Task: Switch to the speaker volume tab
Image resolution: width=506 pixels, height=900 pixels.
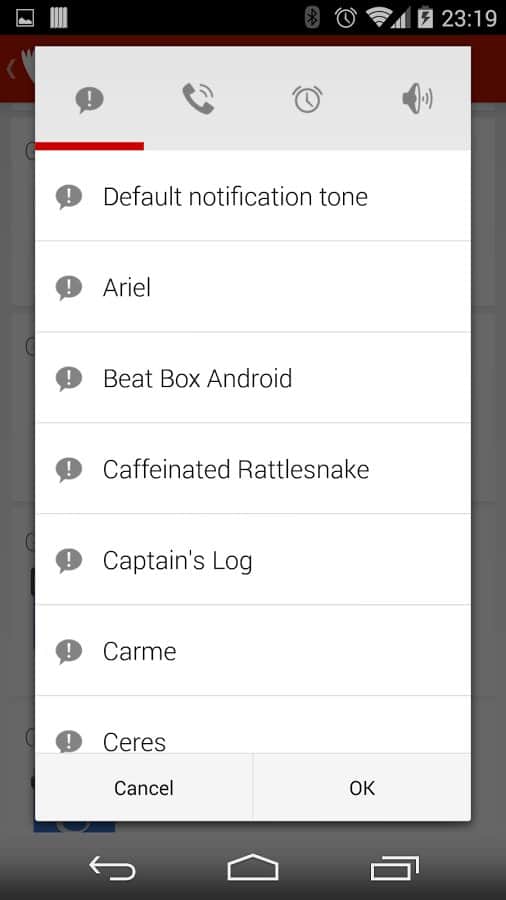Action: pyautogui.click(x=417, y=99)
